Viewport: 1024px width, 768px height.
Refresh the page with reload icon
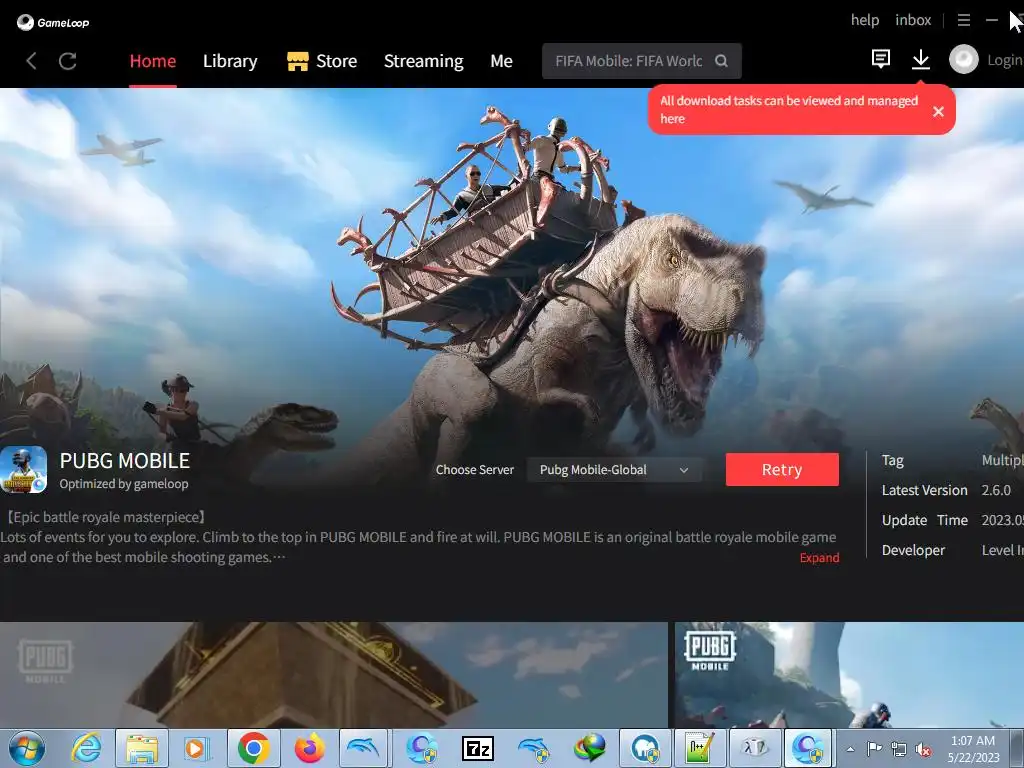[x=68, y=61]
